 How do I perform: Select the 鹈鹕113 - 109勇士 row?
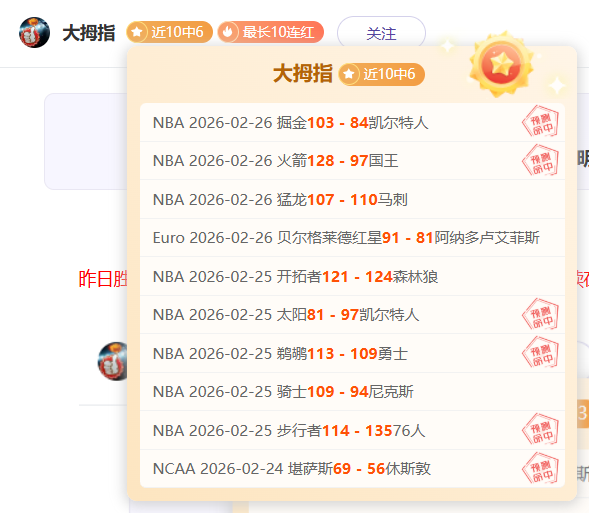coord(352,353)
